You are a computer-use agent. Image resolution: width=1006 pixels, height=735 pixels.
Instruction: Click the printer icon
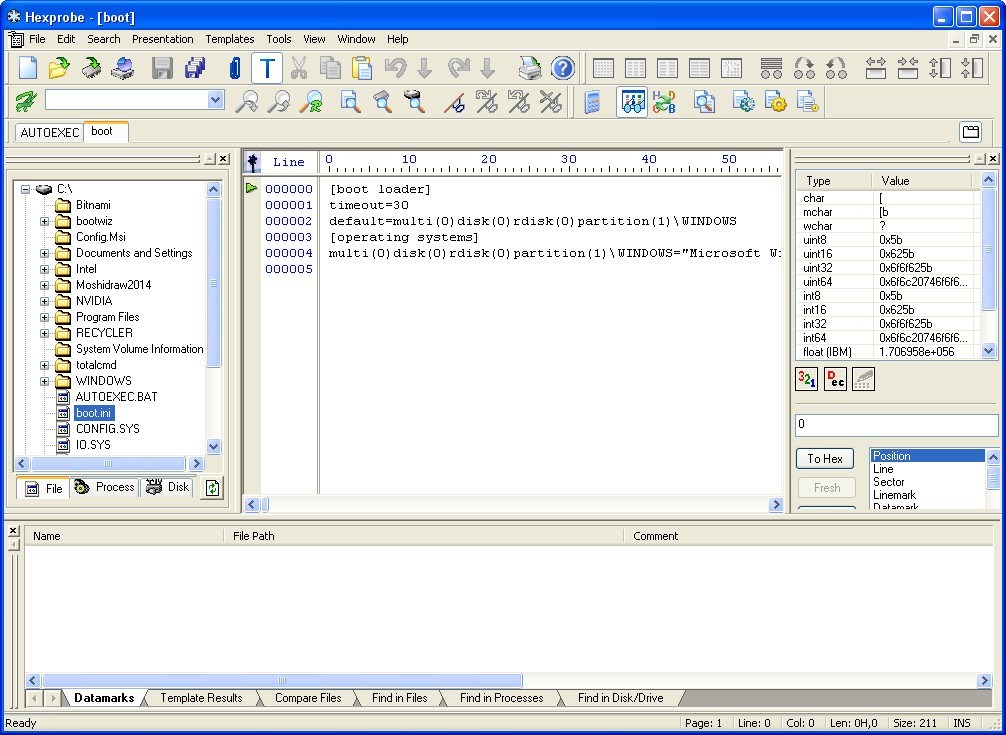point(530,68)
